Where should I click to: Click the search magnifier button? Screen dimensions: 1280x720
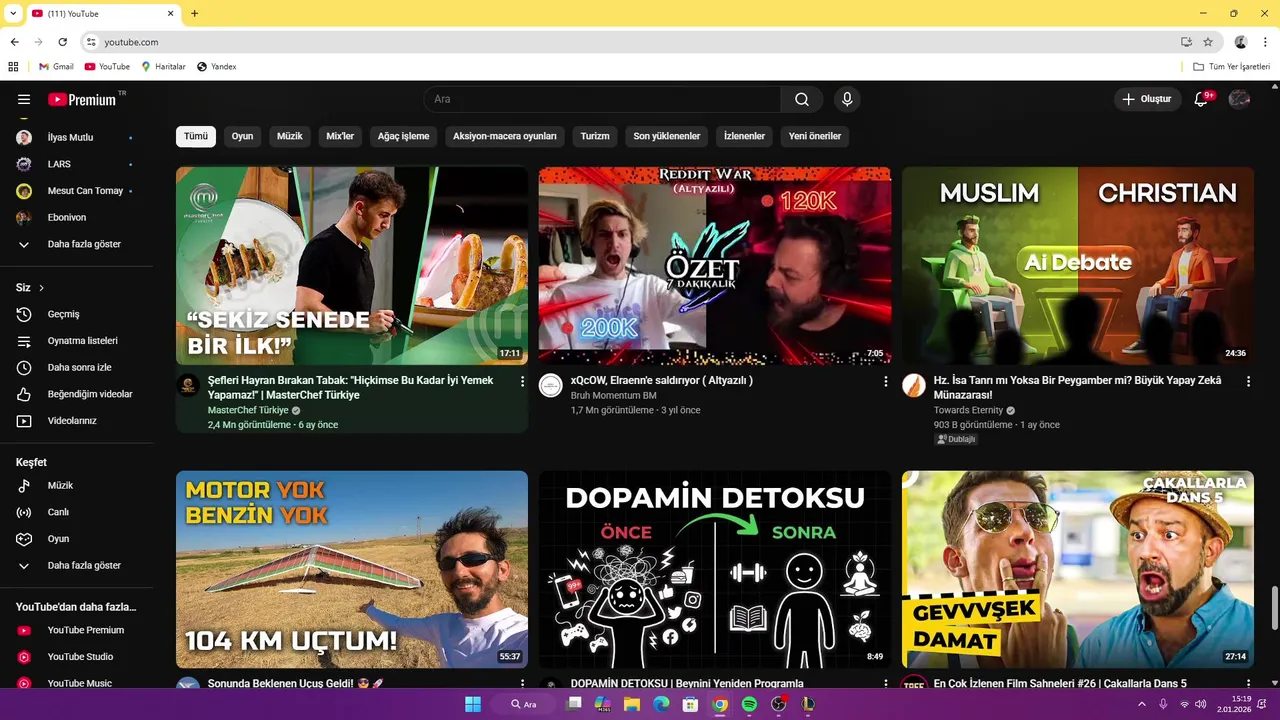pos(802,99)
